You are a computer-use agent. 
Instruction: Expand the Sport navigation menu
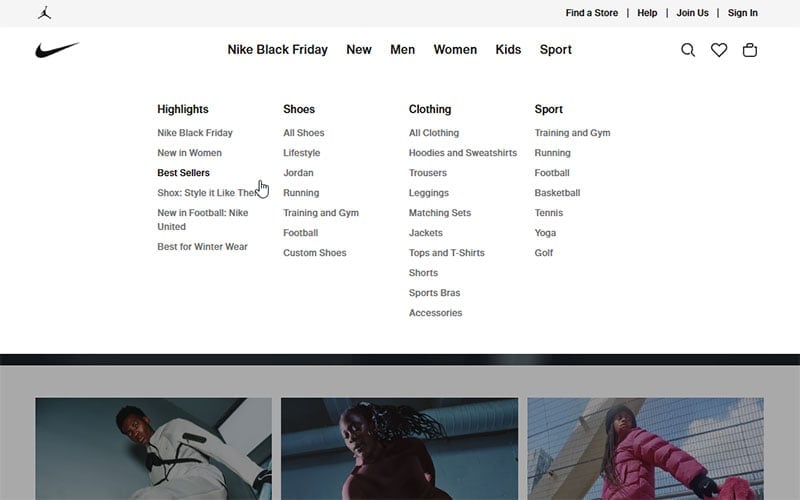pyautogui.click(x=556, y=50)
